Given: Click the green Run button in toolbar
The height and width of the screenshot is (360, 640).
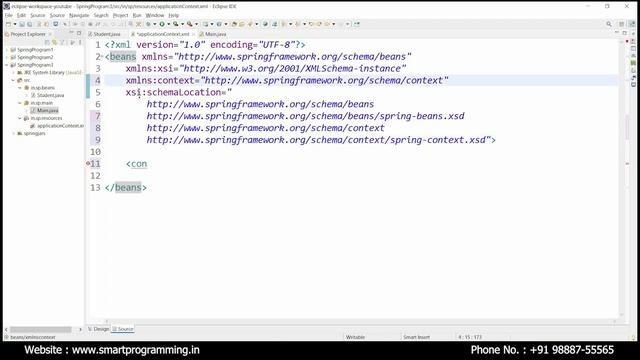Looking at the screenshot, I should pos(162,24).
